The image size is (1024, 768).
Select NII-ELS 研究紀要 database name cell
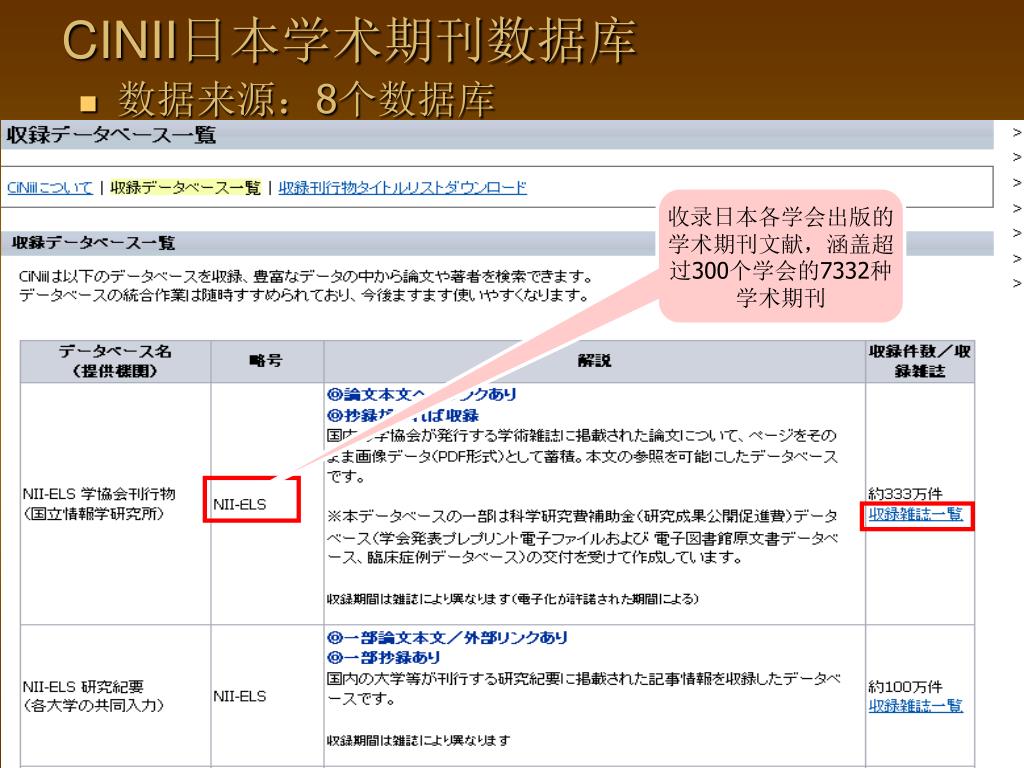tap(115, 696)
